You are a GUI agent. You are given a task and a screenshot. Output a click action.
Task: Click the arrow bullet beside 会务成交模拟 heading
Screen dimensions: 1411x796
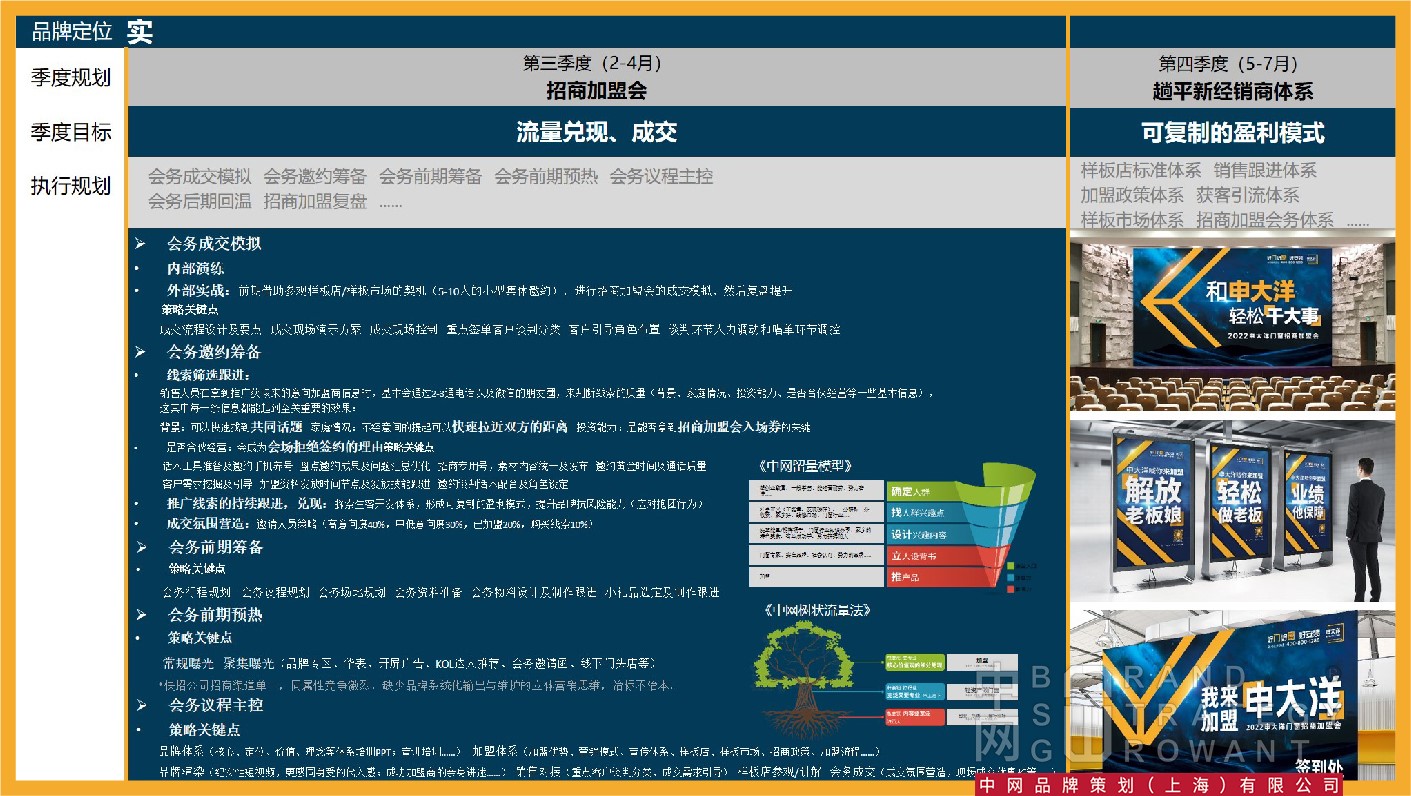[x=141, y=244]
